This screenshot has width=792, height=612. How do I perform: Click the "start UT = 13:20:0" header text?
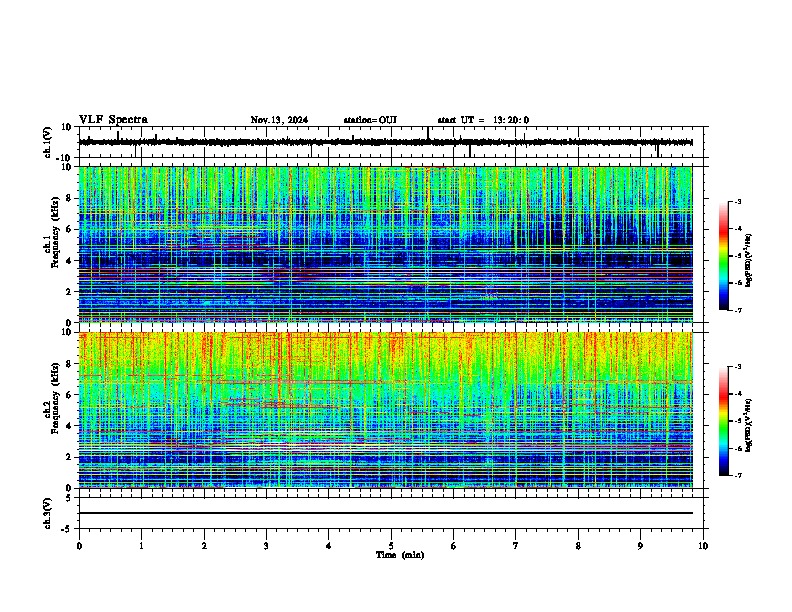[x=483, y=120]
